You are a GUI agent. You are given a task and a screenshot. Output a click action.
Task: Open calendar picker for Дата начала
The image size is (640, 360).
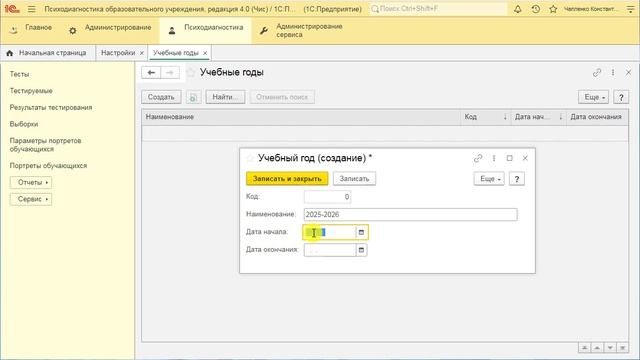361,232
